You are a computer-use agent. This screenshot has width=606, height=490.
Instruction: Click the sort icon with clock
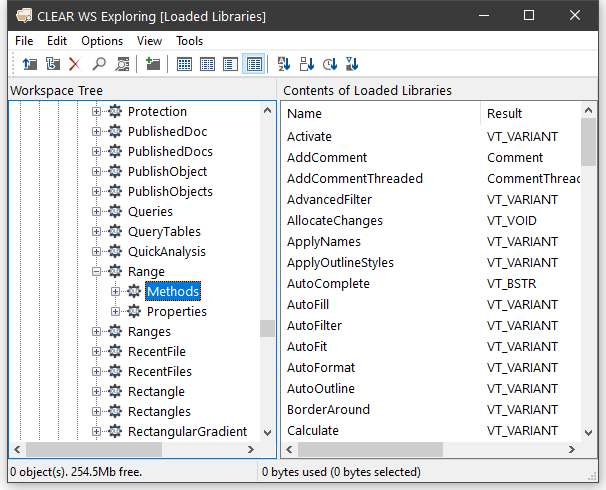[329, 64]
